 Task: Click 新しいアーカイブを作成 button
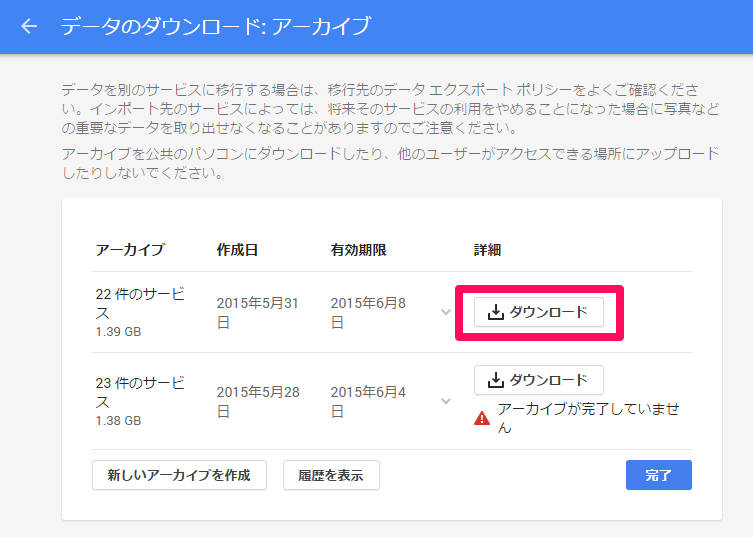(x=179, y=475)
